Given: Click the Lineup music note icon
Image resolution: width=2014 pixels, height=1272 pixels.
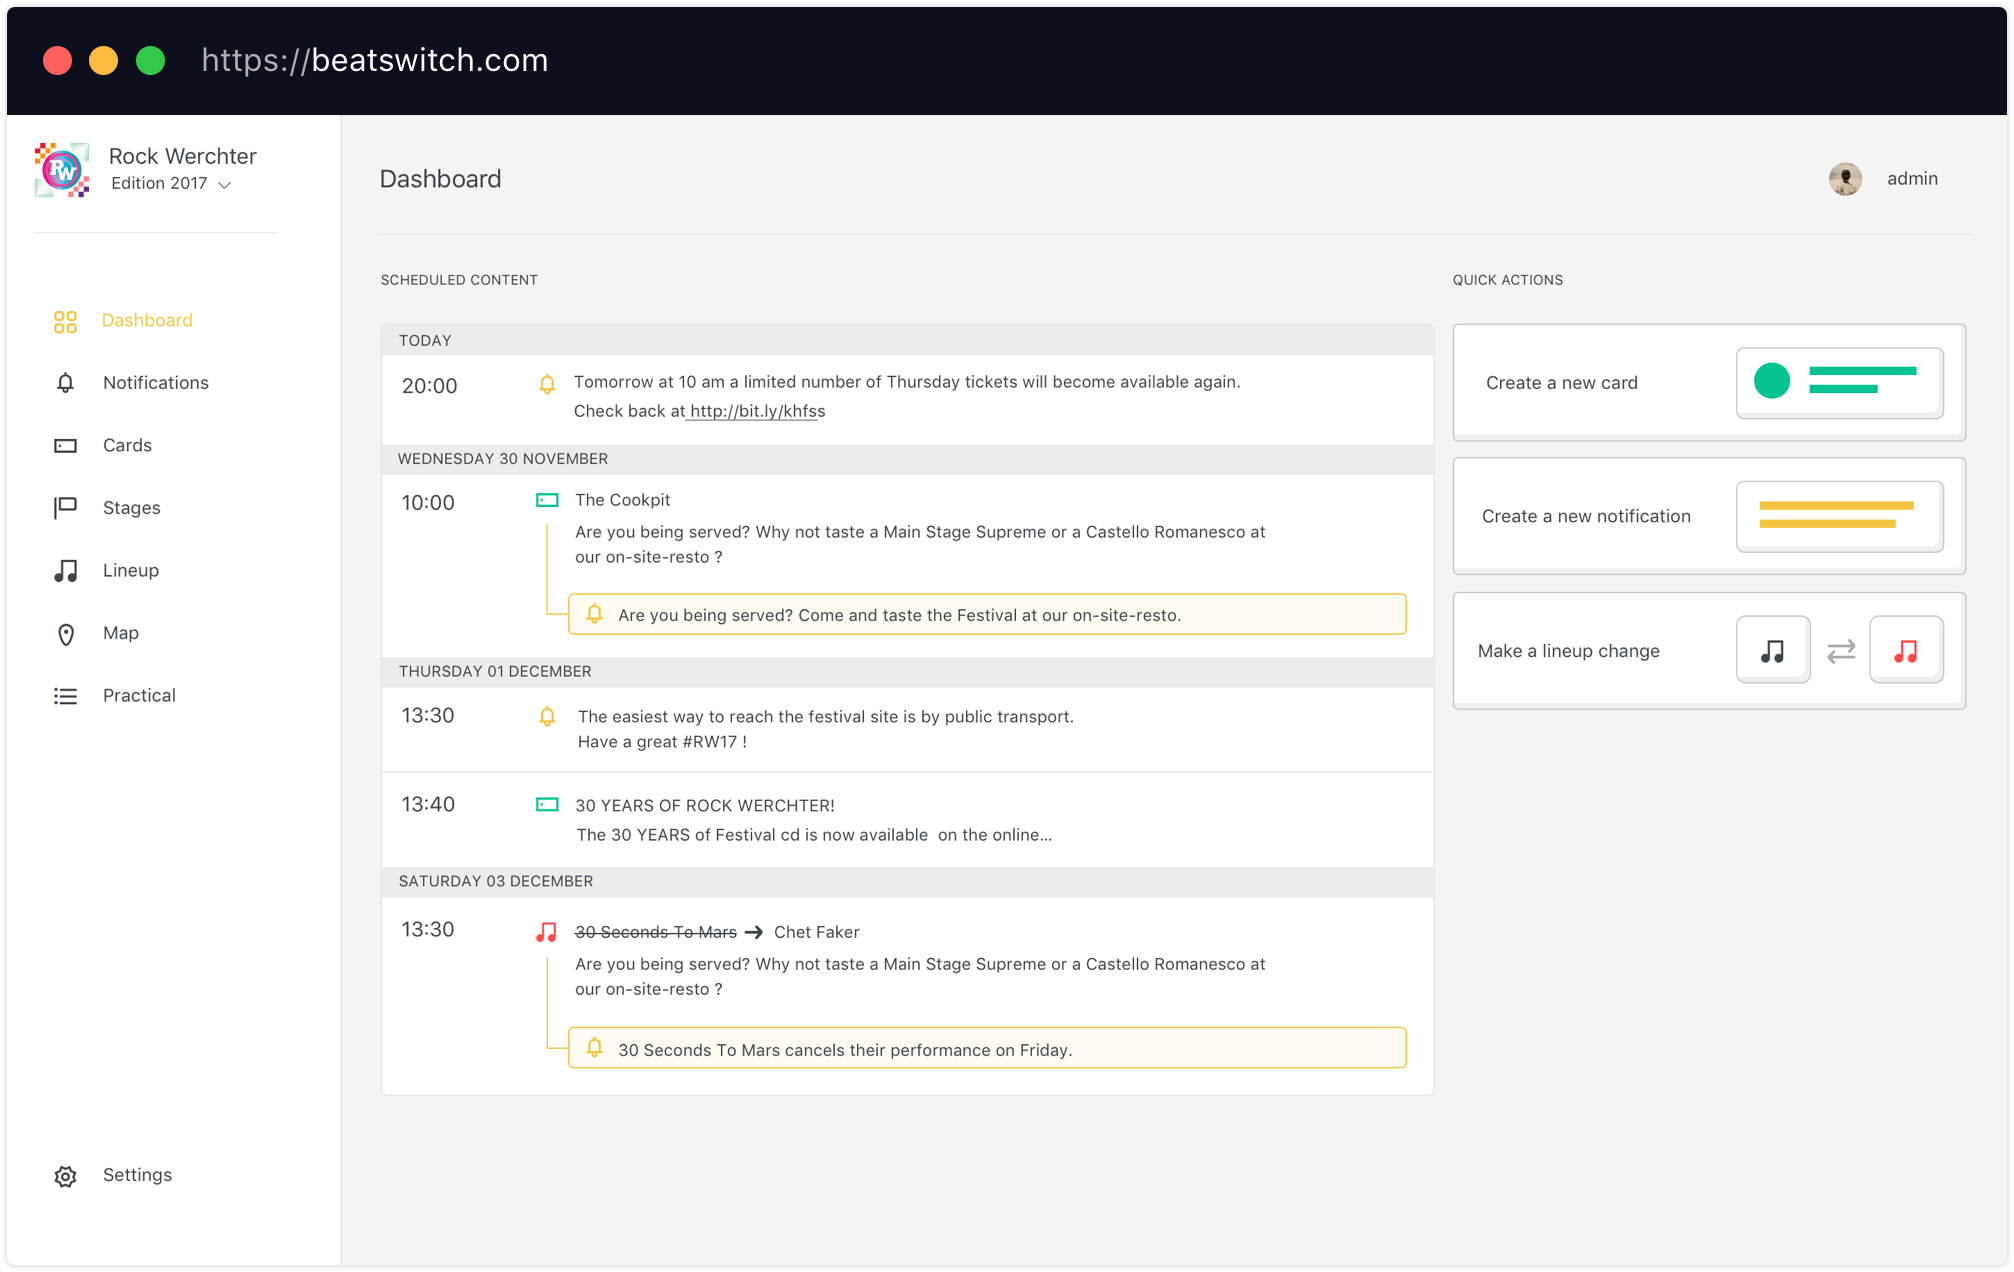Looking at the screenshot, I should pyautogui.click(x=64, y=569).
